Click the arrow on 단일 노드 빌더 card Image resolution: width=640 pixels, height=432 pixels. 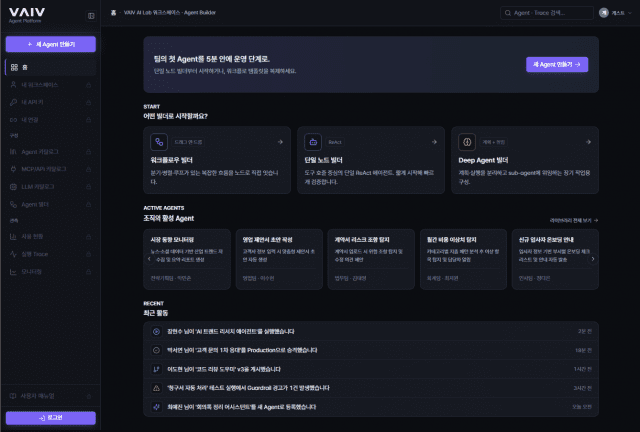click(x=434, y=142)
